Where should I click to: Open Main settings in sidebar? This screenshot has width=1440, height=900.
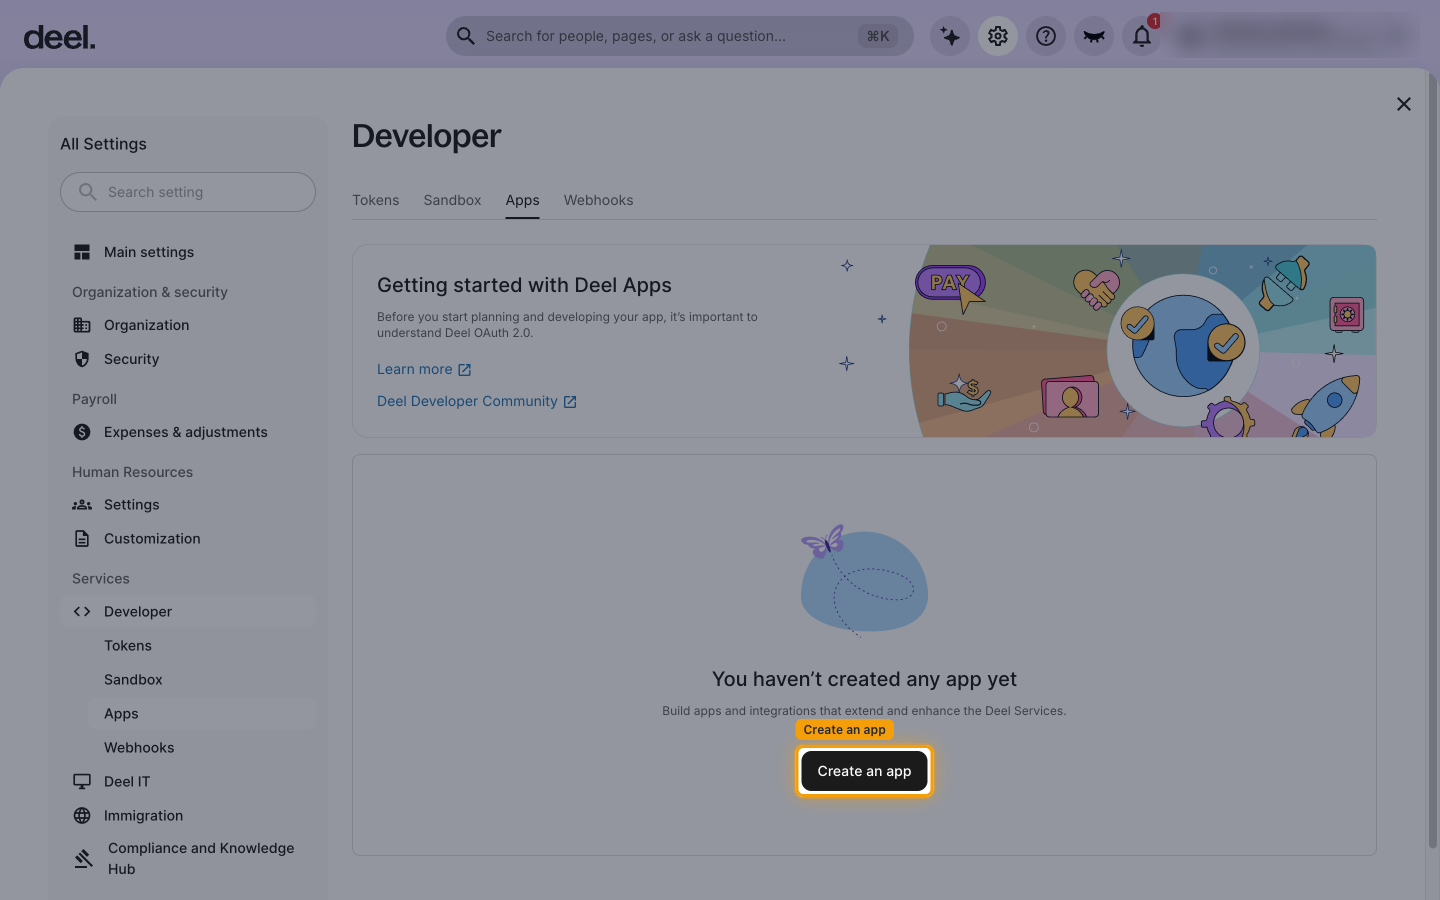click(188, 252)
